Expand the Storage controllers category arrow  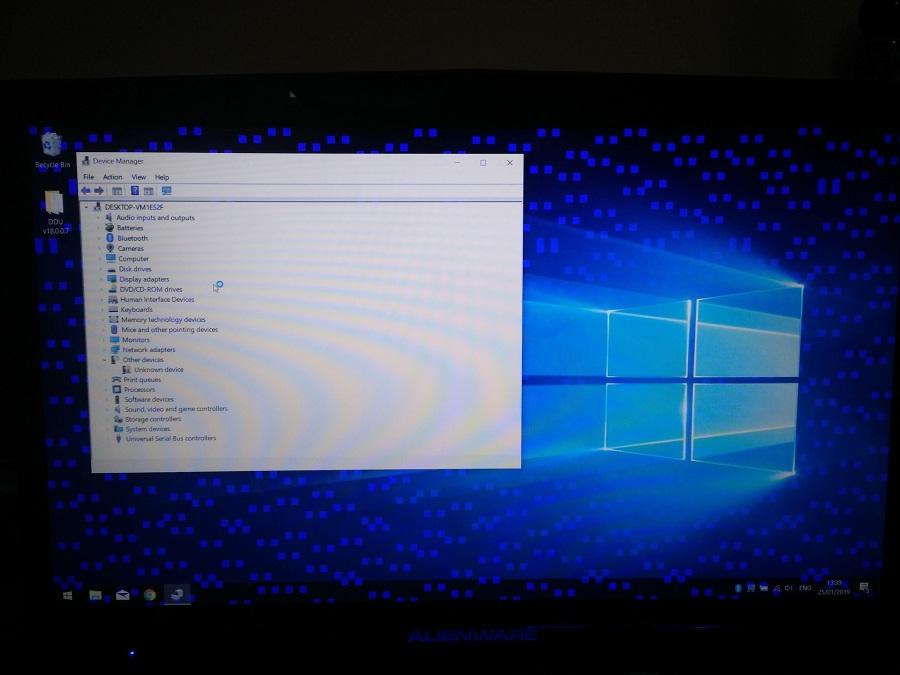coord(108,419)
